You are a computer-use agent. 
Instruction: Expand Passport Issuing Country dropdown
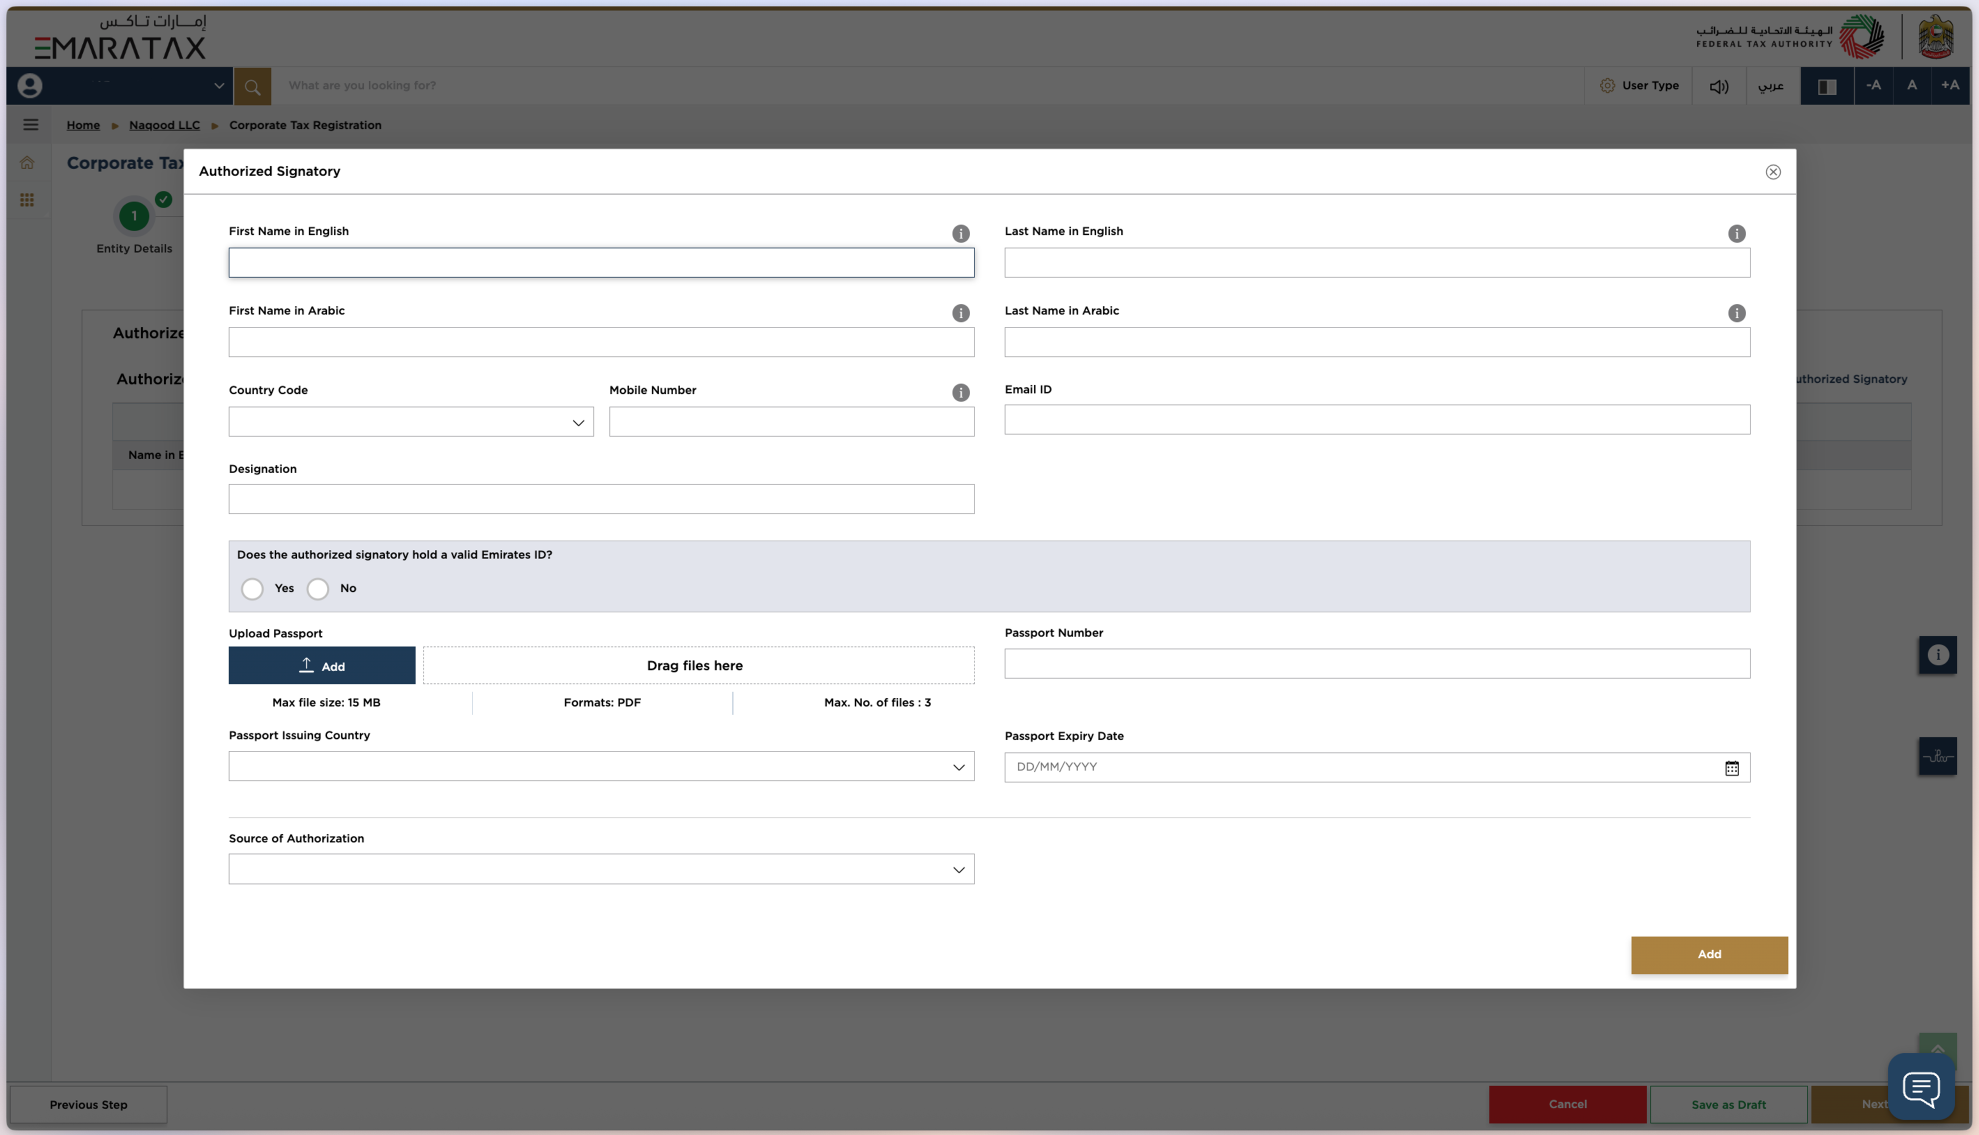[x=601, y=767]
